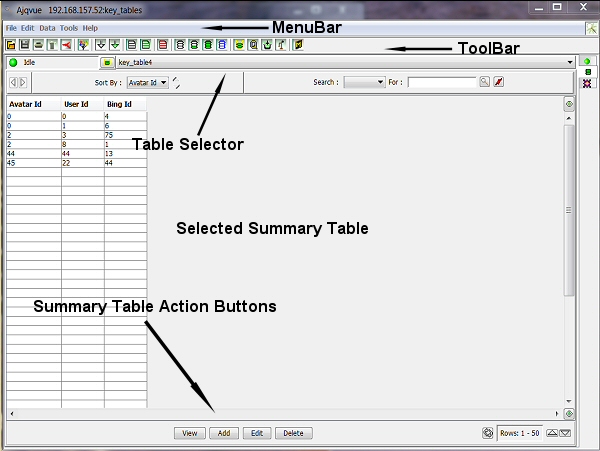Click the green status tab on the right sidebar

click(587, 62)
